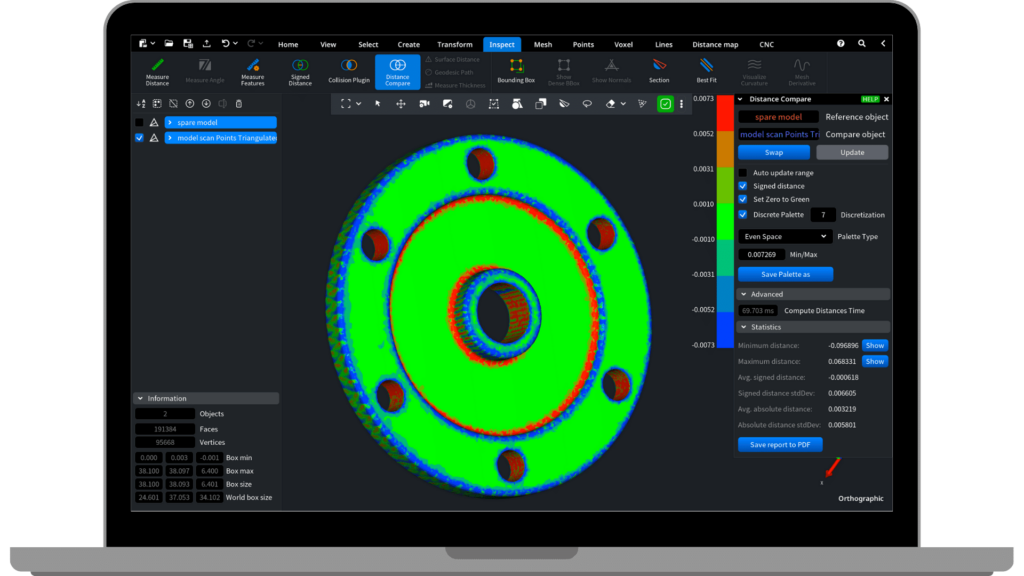The width and height of the screenshot is (1024, 576).
Task: Collapse the Statistics section
Action: [742, 327]
